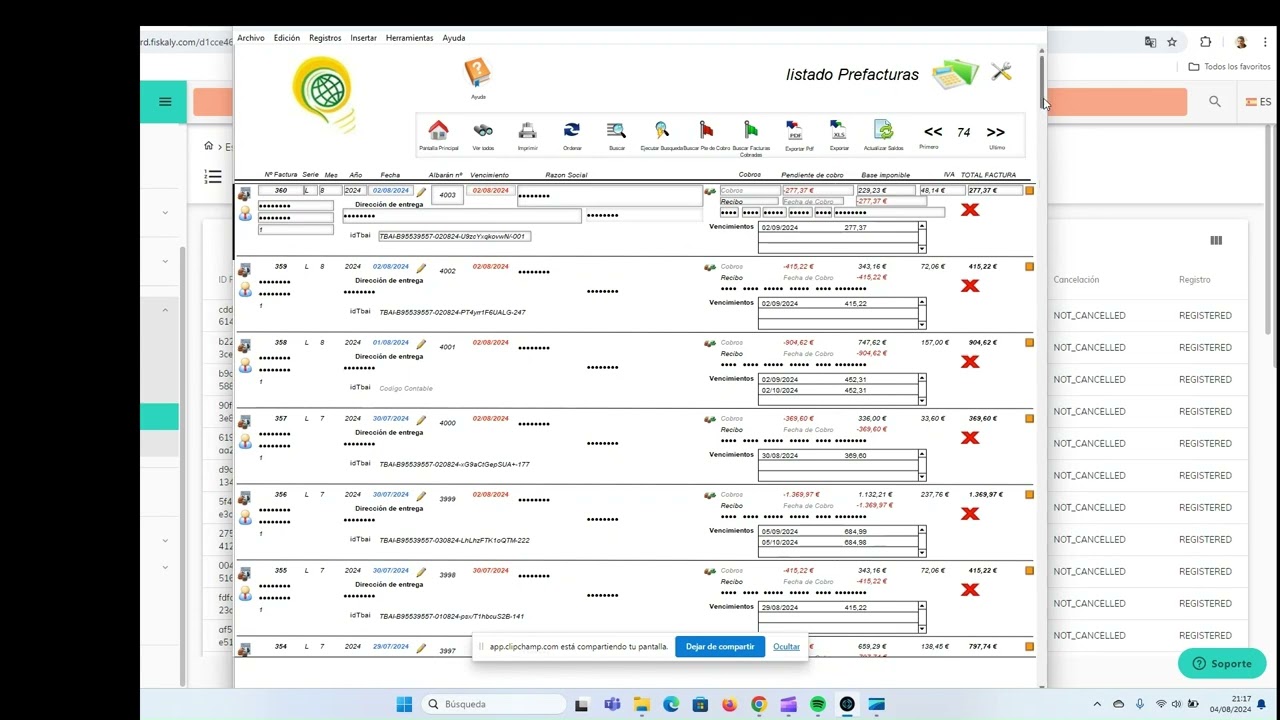
Task: Open the wrench and screwdriver settings icon
Action: coord(1001,71)
